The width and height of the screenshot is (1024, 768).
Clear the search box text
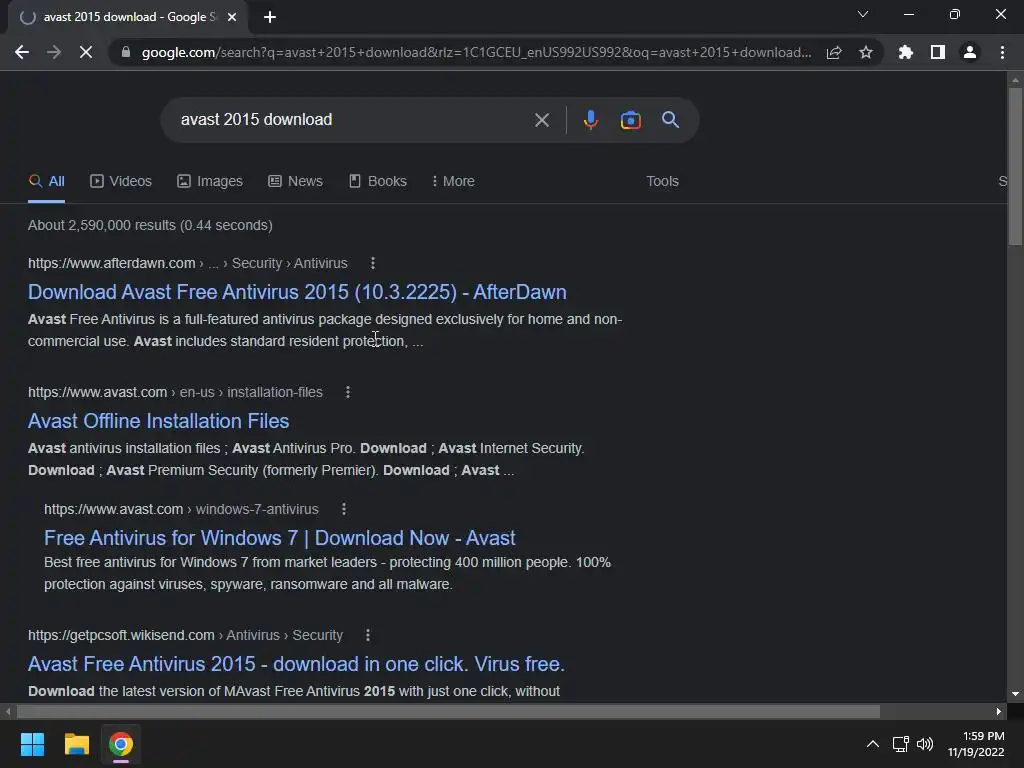tap(541, 120)
